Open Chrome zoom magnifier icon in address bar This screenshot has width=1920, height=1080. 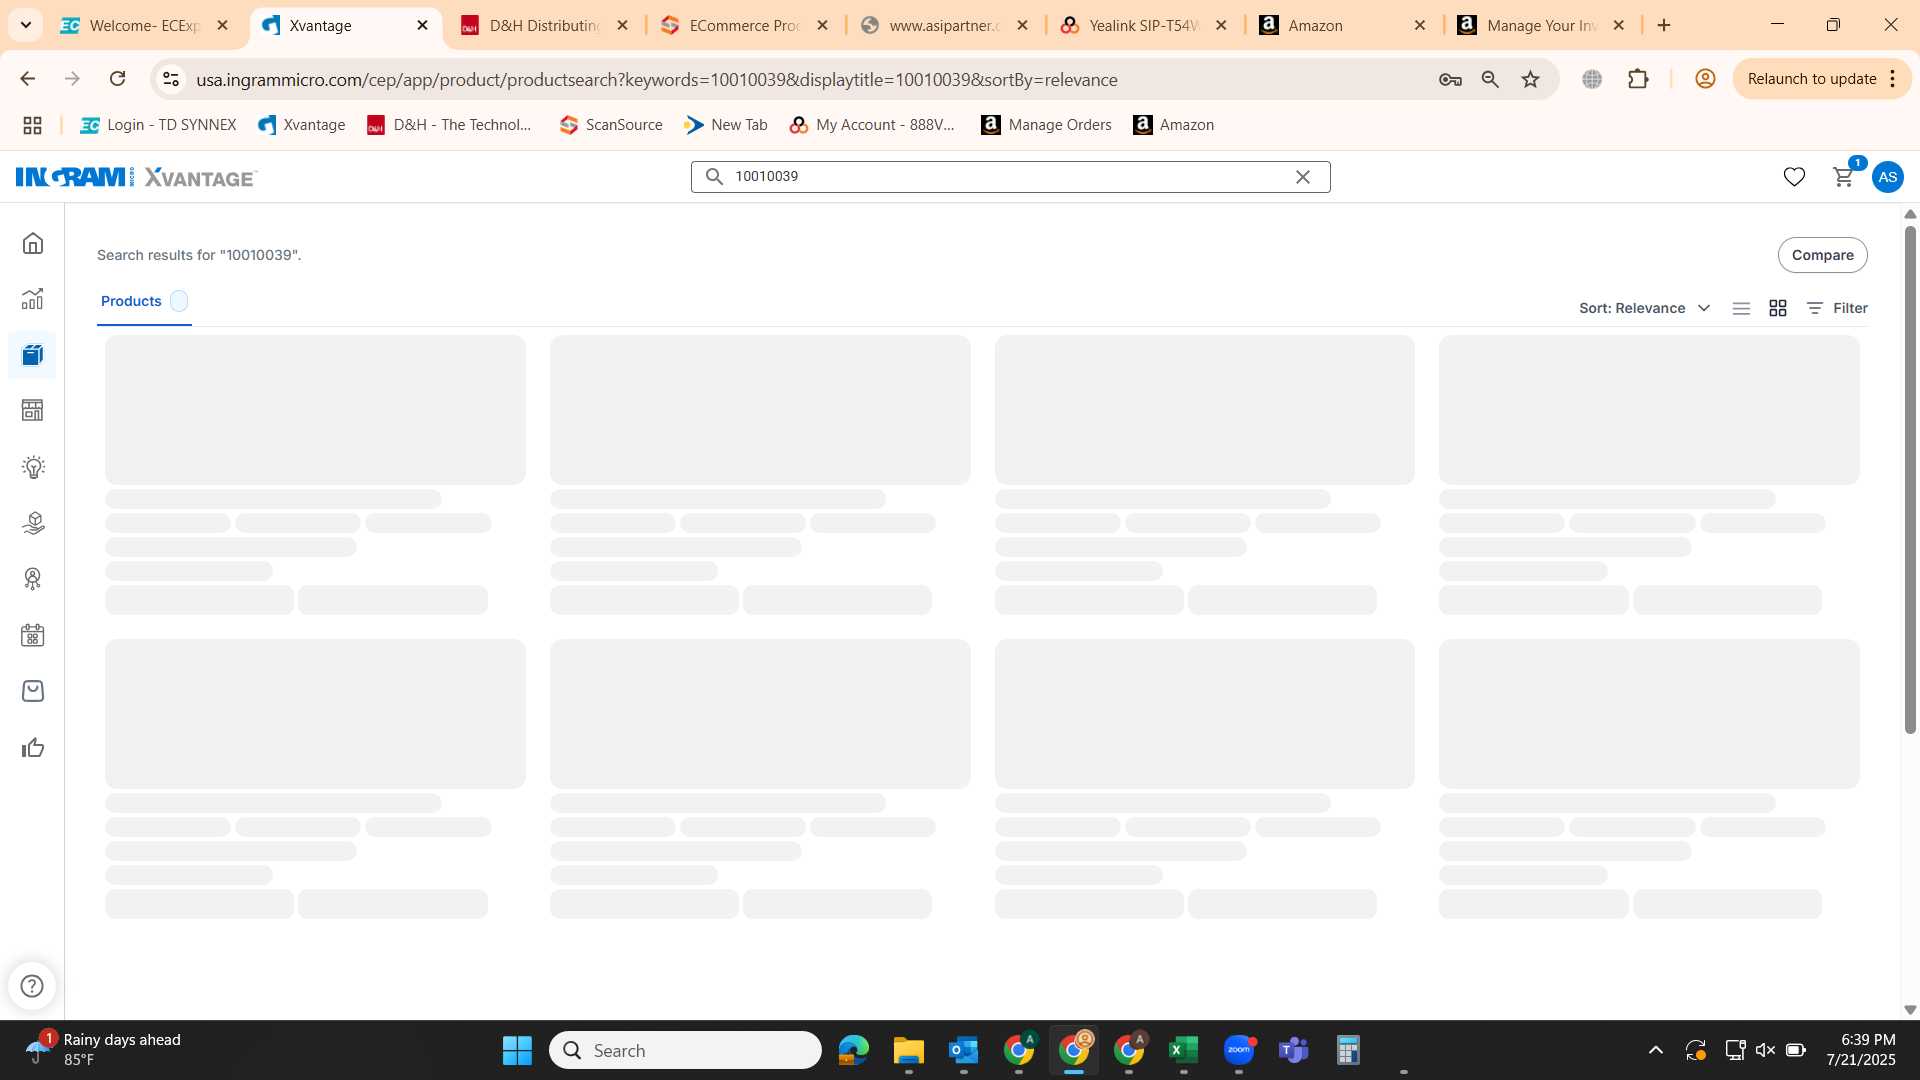pos(1490,79)
